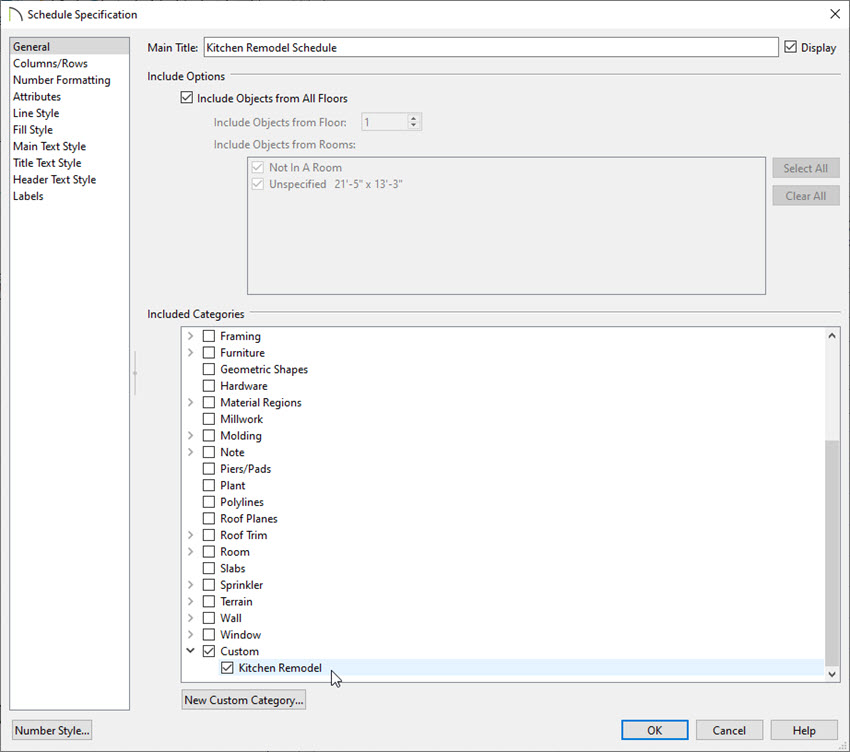The width and height of the screenshot is (850, 752).
Task: Expand the Furniture category tree
Action: click(x=191, y=352)
